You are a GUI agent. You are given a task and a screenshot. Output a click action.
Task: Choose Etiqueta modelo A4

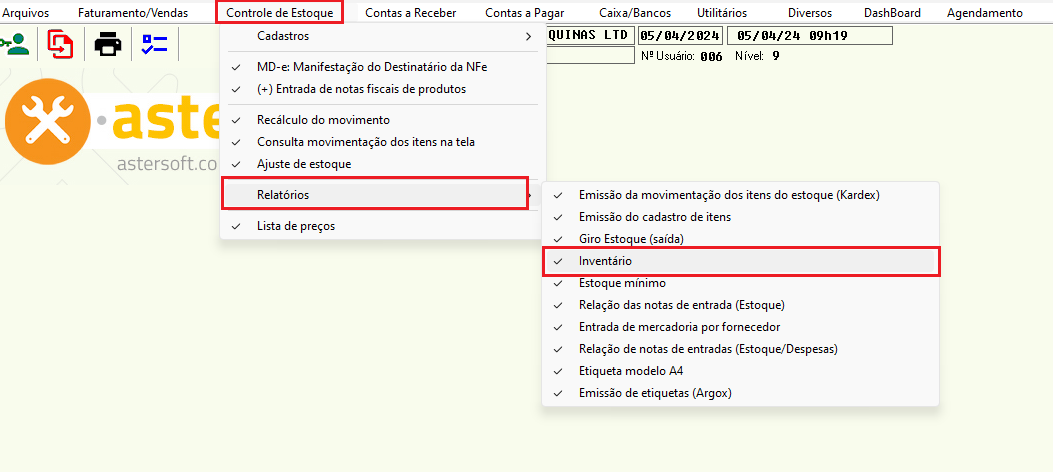[x=741, y=371]
